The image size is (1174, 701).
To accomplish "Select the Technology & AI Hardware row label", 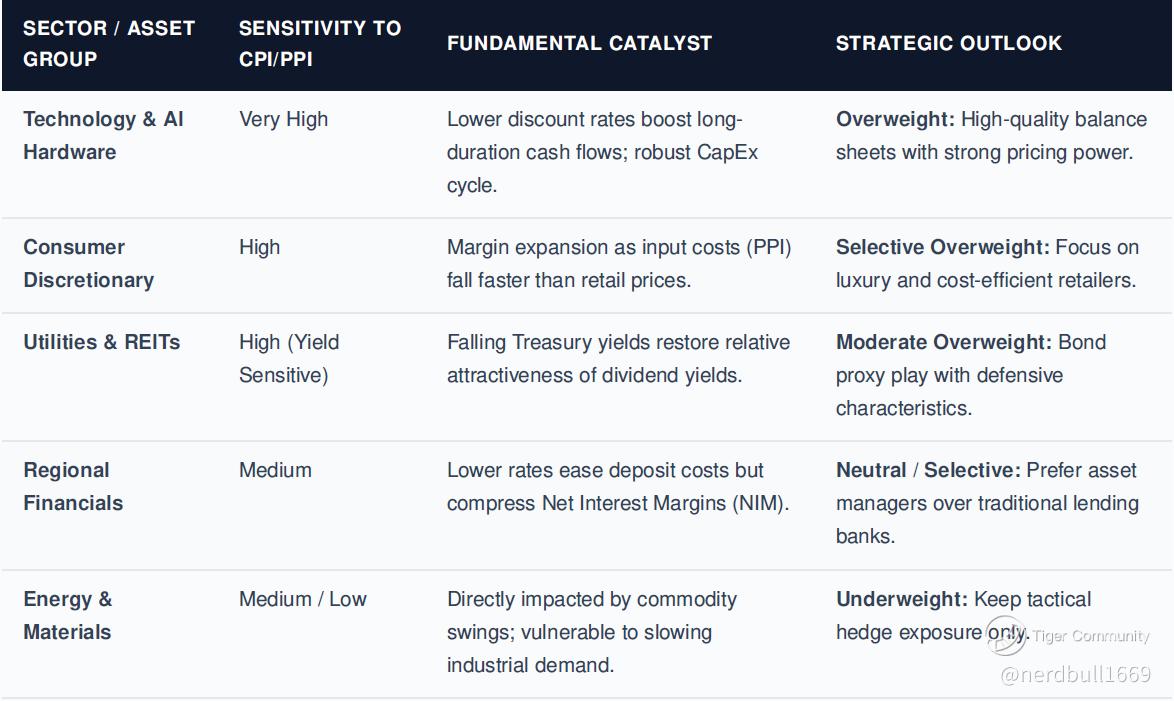I will click(103, 136).
